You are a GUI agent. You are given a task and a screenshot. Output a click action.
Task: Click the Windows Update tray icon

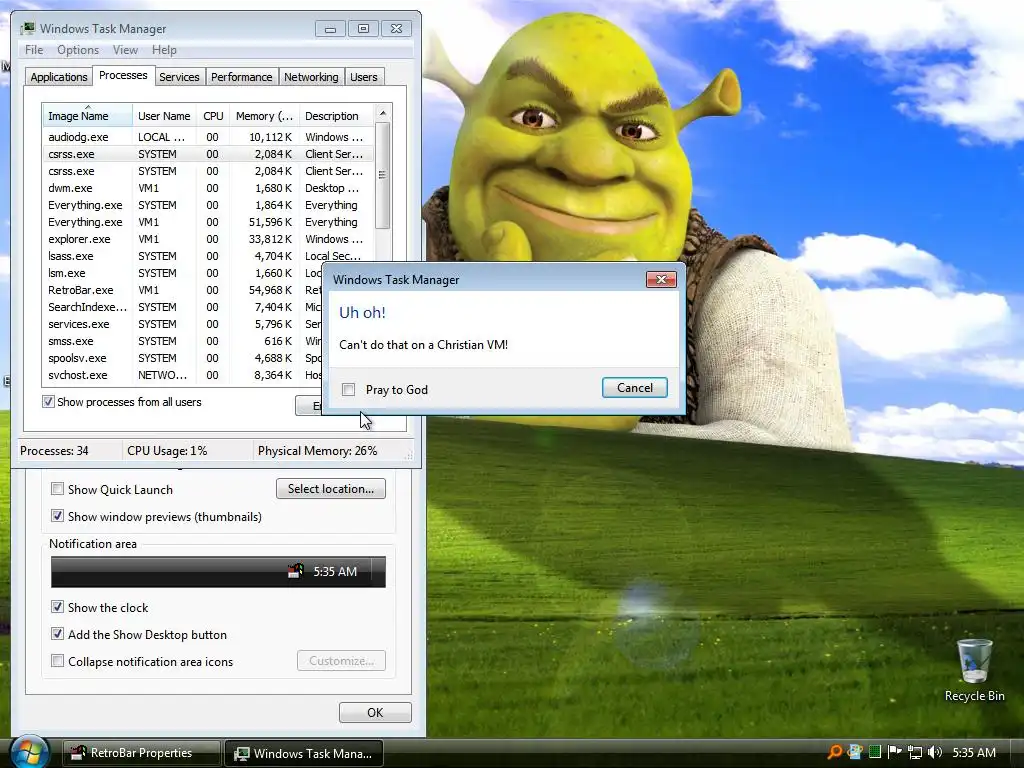[x=855, y=752]
